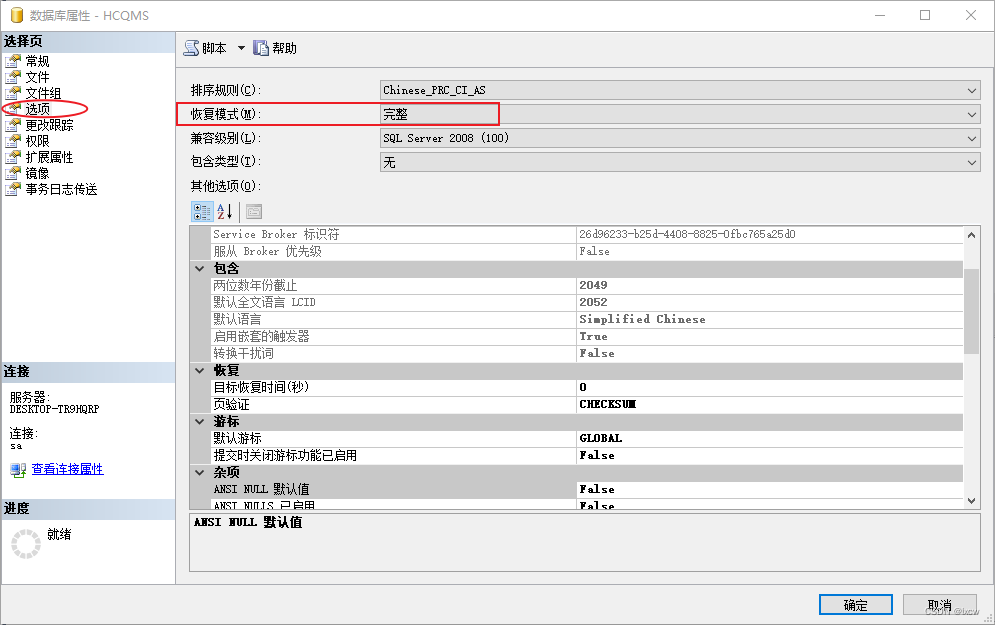The image size is (995, 625).
Task: Click the False value for ANSI NULL 默认值
Action: click(x=596, y=489)
